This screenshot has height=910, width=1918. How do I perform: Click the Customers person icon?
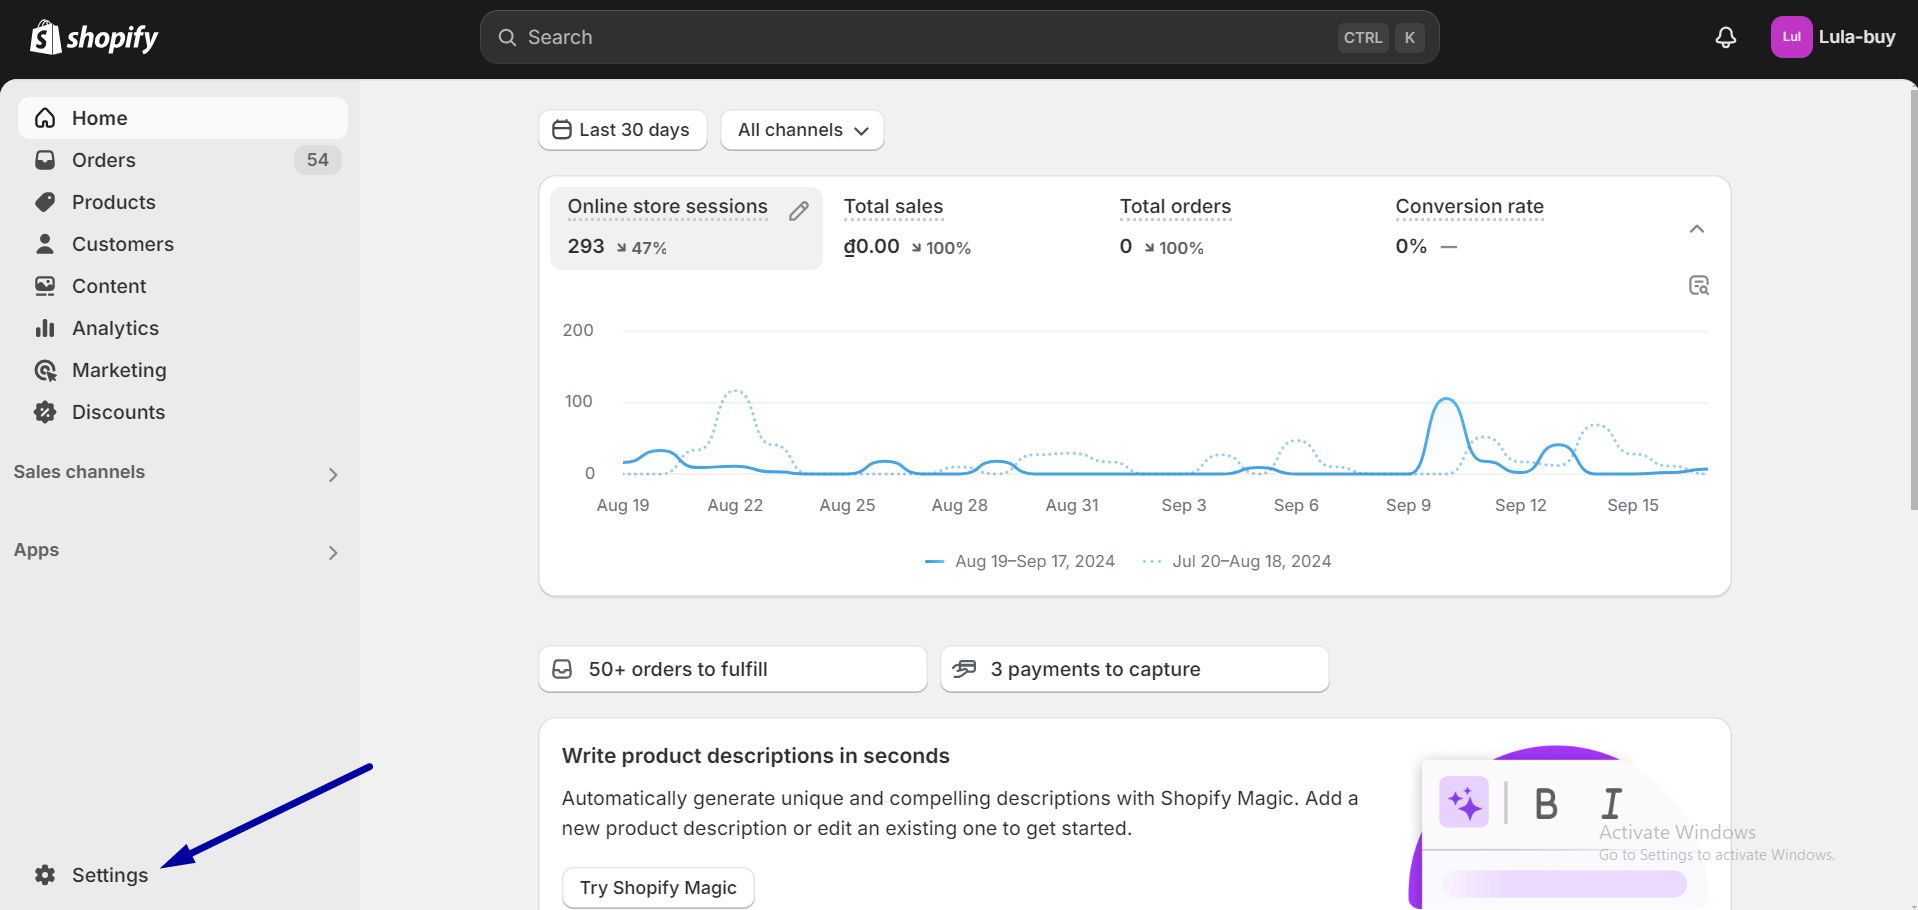click(x=45, y=244)
